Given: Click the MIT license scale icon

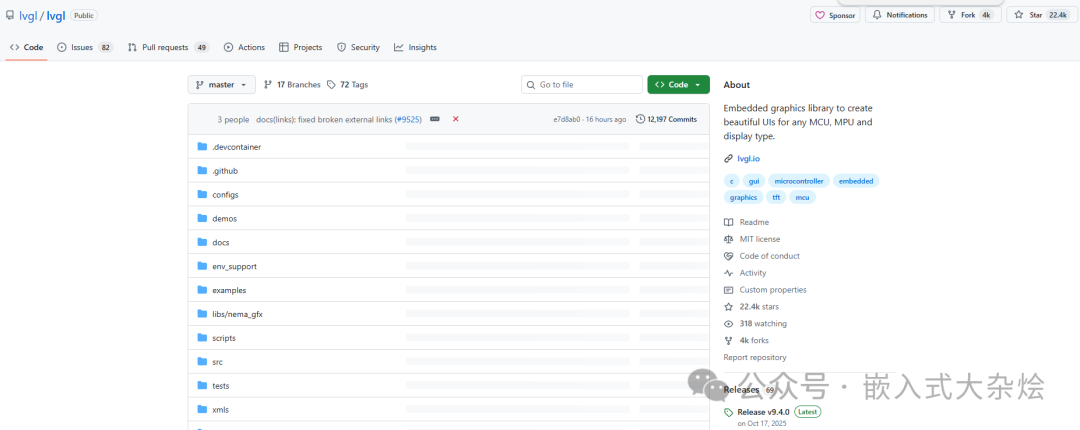Looking at the screenshot, I should [x=729, y=239].
